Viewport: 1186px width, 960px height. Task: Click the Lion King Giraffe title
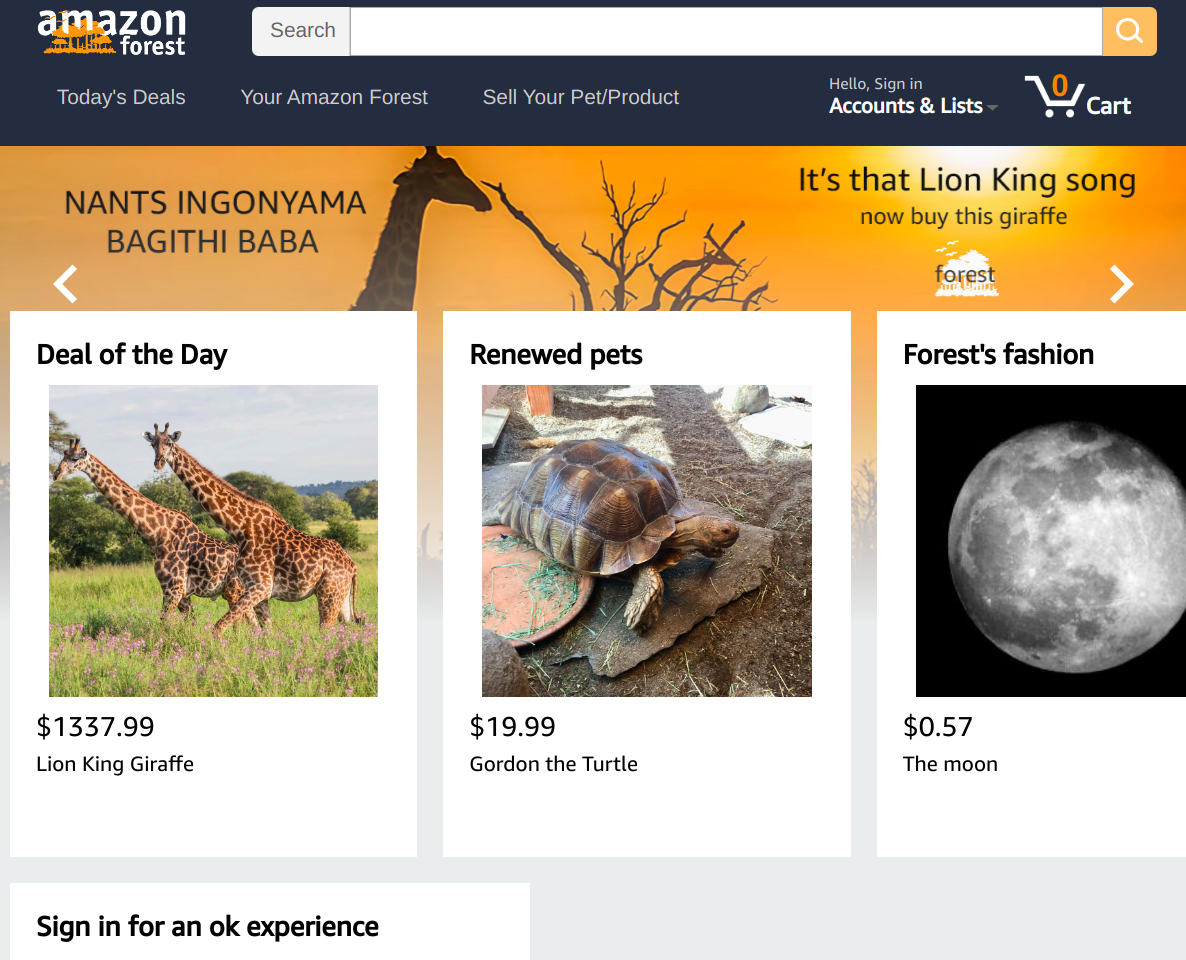[115, 764]
